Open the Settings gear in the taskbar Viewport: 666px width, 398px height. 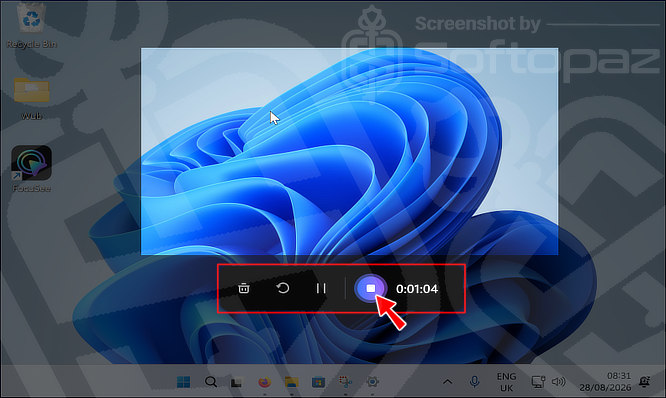click(x=373, y=382)
